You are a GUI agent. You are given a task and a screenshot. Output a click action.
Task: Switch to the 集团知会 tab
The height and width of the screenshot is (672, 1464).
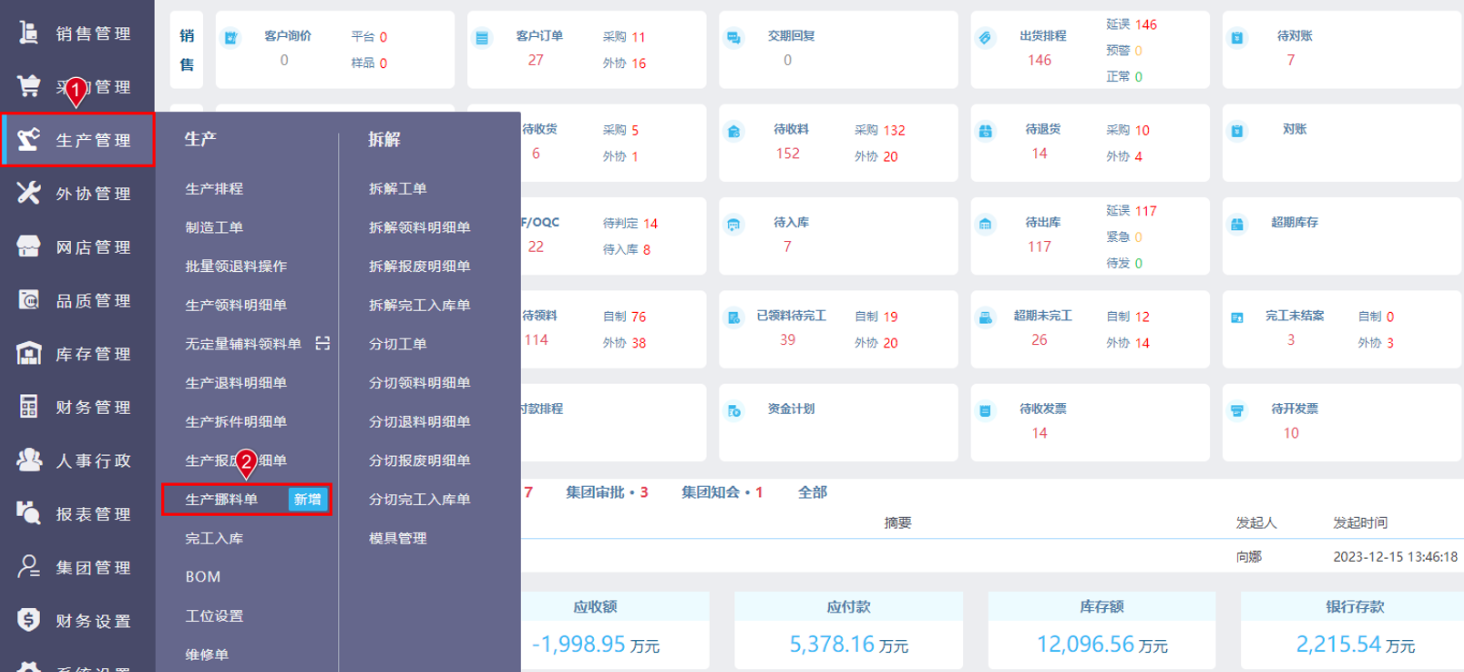(723, 492)
